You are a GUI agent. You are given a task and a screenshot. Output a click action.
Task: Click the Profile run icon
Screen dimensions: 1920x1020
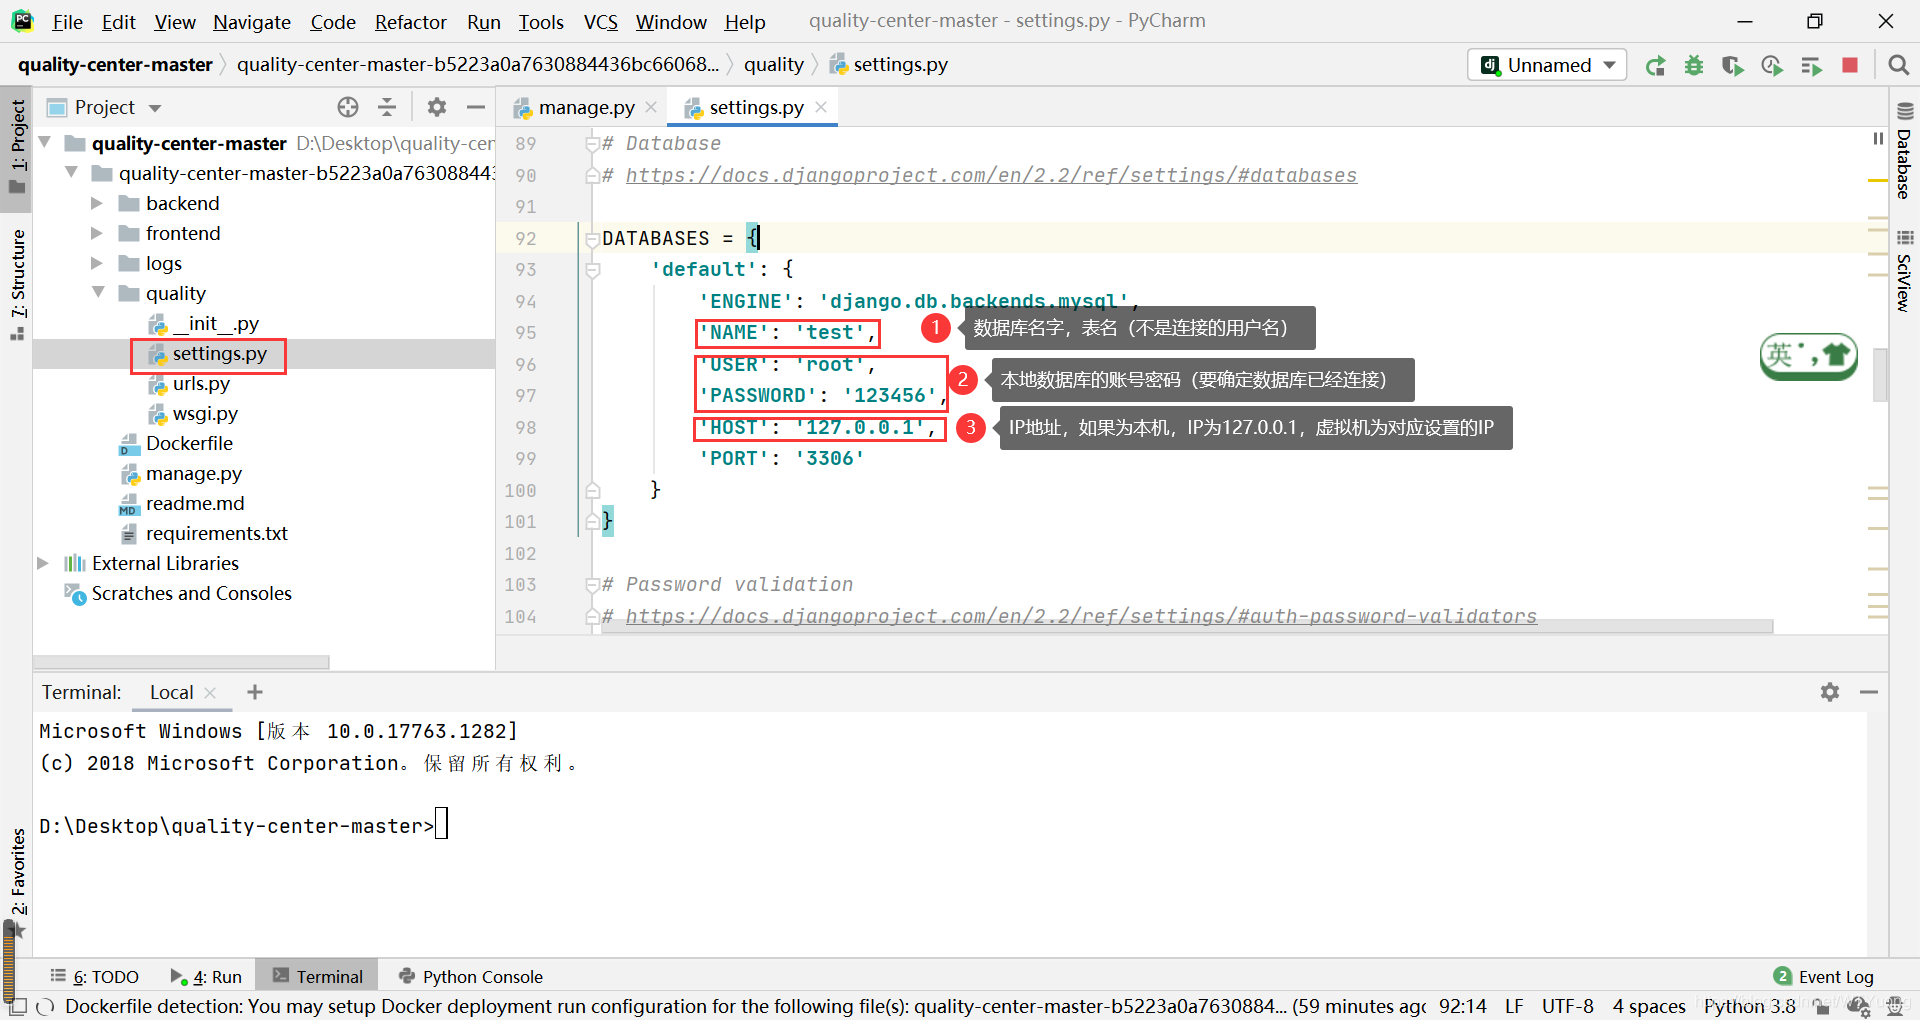pos(1772,65)
